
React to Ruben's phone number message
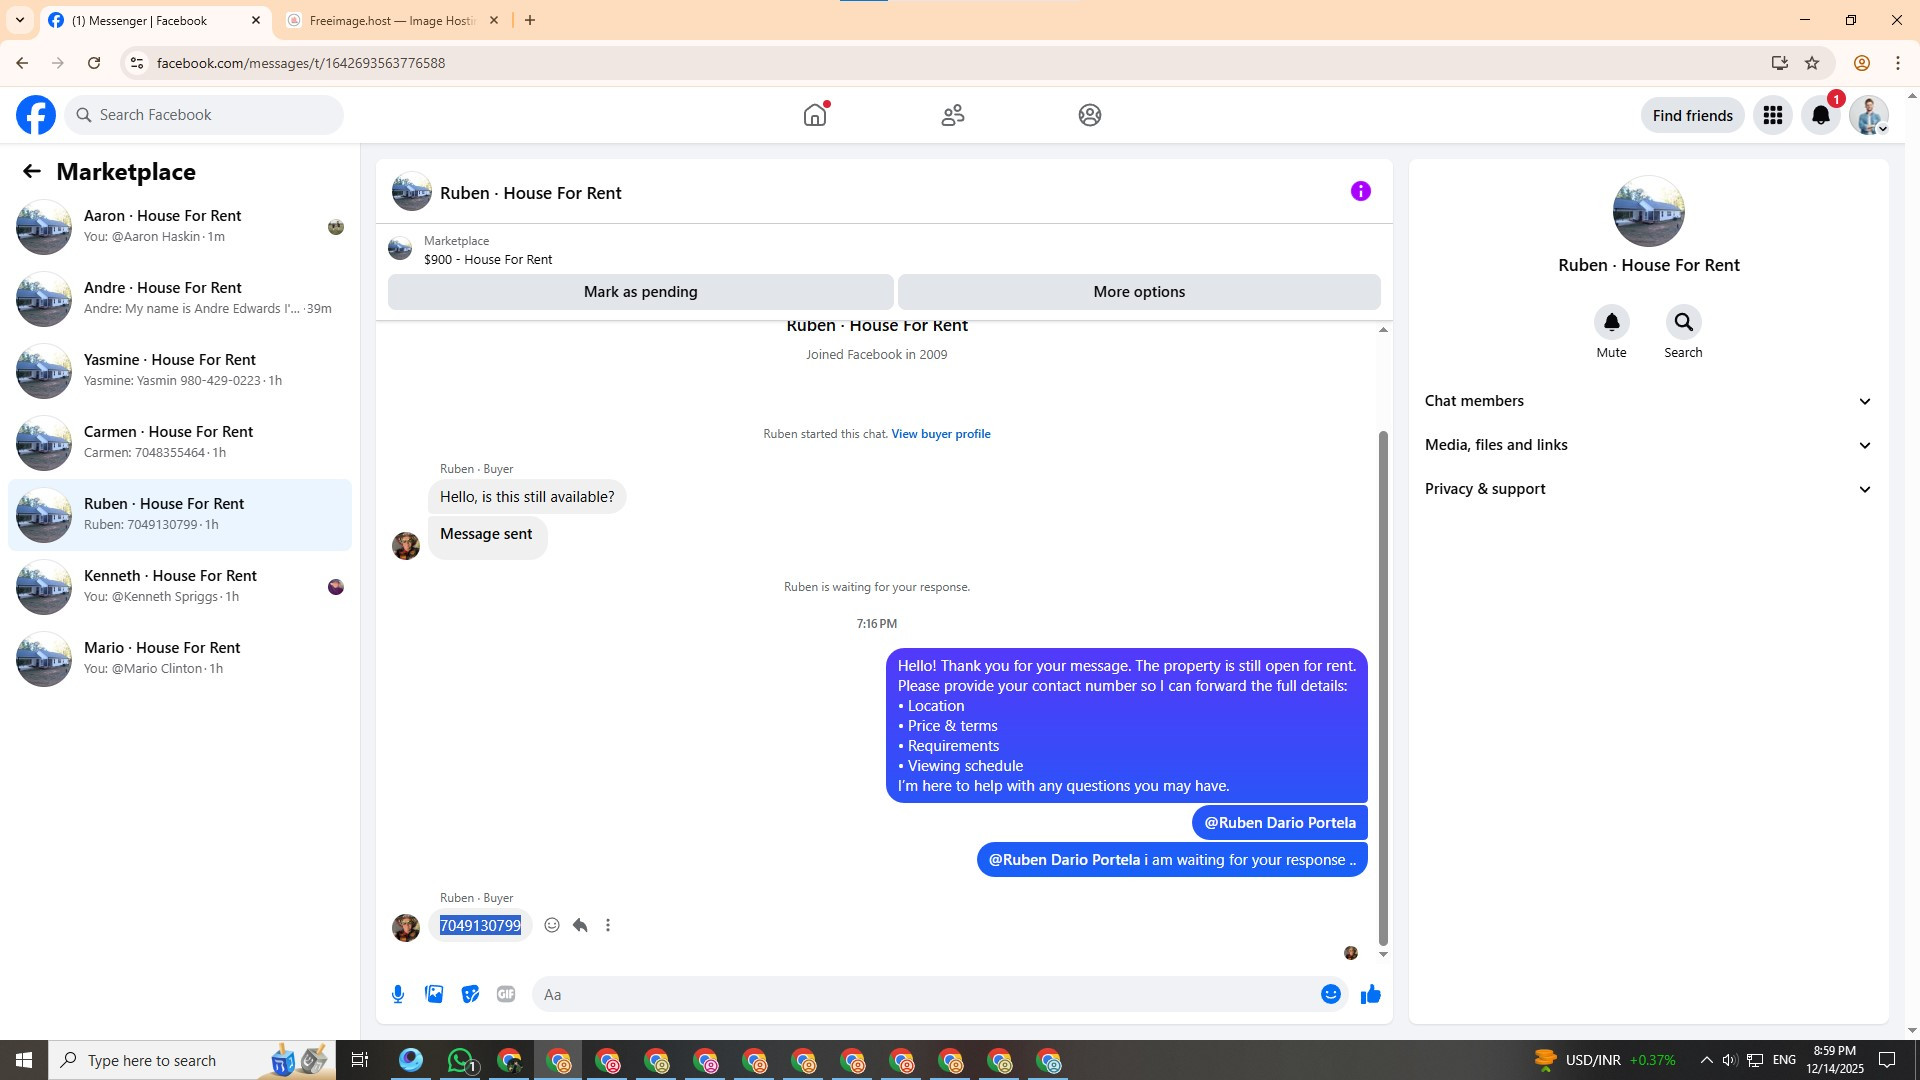coord(552,925)
